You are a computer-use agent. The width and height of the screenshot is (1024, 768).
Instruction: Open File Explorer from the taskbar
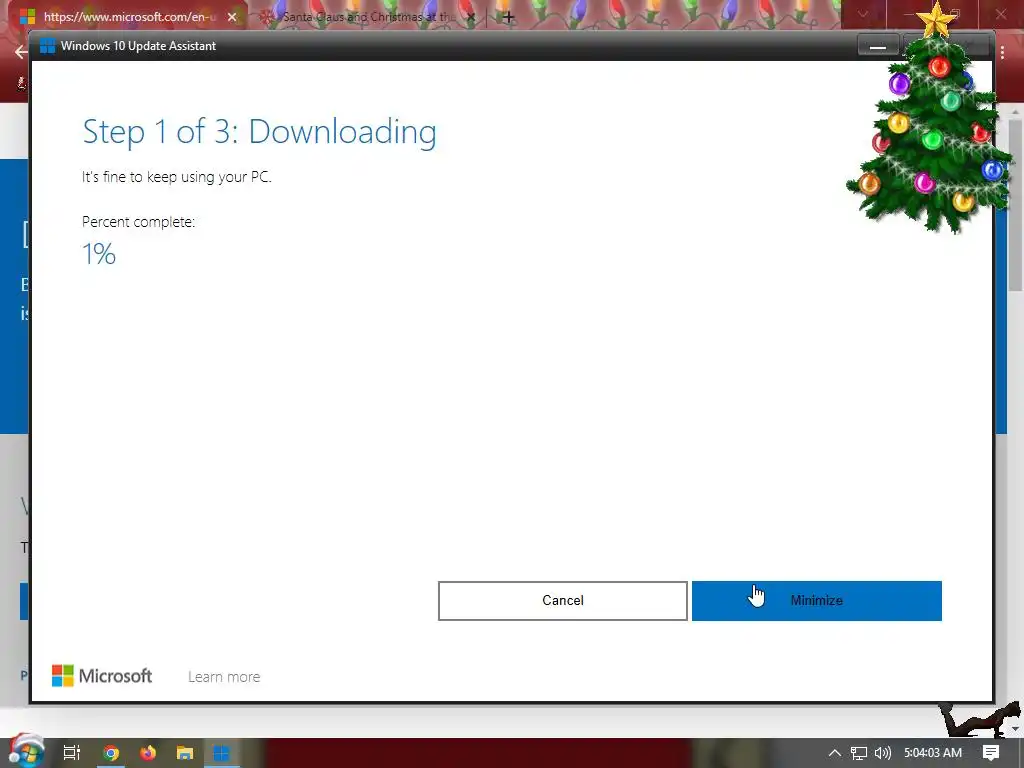[185, 753]
